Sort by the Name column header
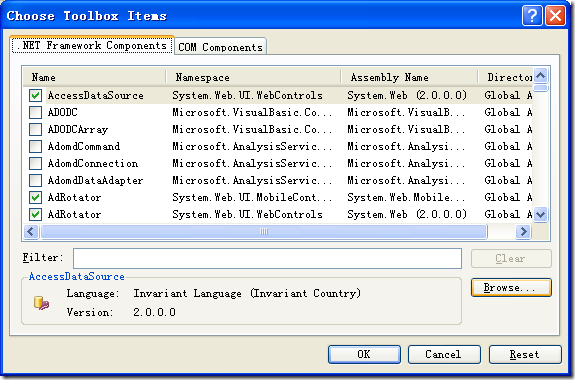The height and width of the screenshot is (380, 575). pos(95,77)
